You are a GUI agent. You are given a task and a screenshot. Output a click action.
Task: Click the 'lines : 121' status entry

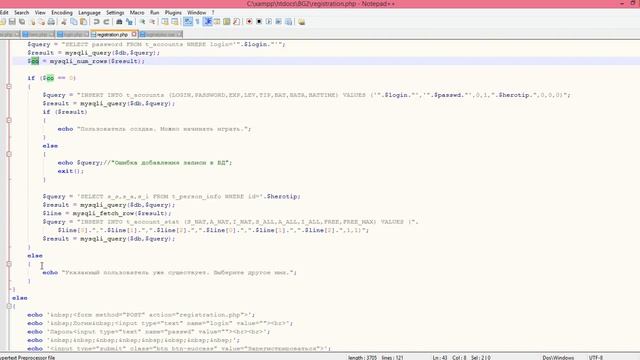coord(392,357)
